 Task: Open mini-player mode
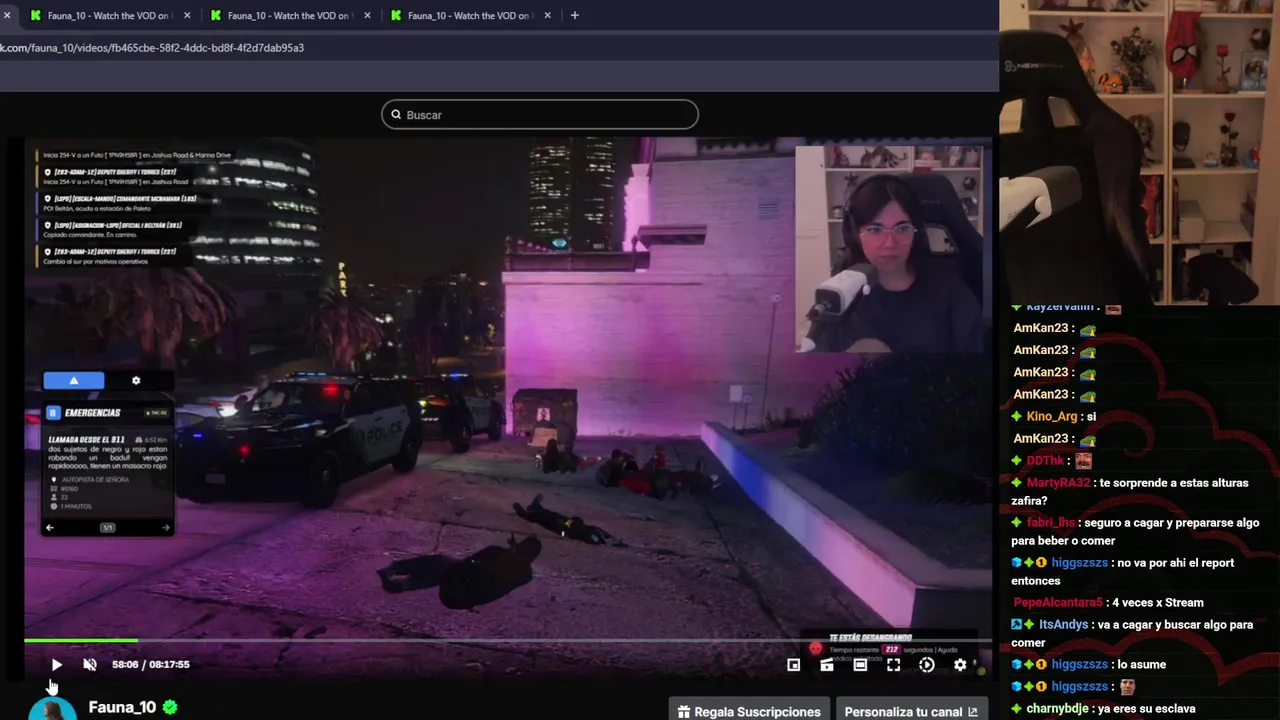click(793, 665)
